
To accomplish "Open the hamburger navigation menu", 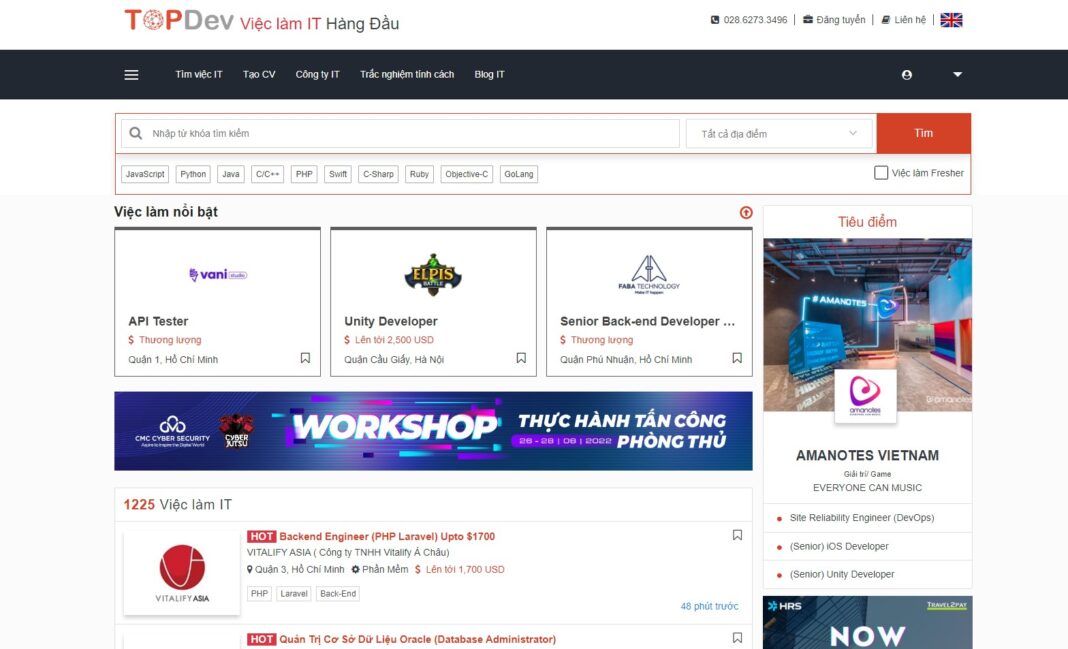I will 131,74.
